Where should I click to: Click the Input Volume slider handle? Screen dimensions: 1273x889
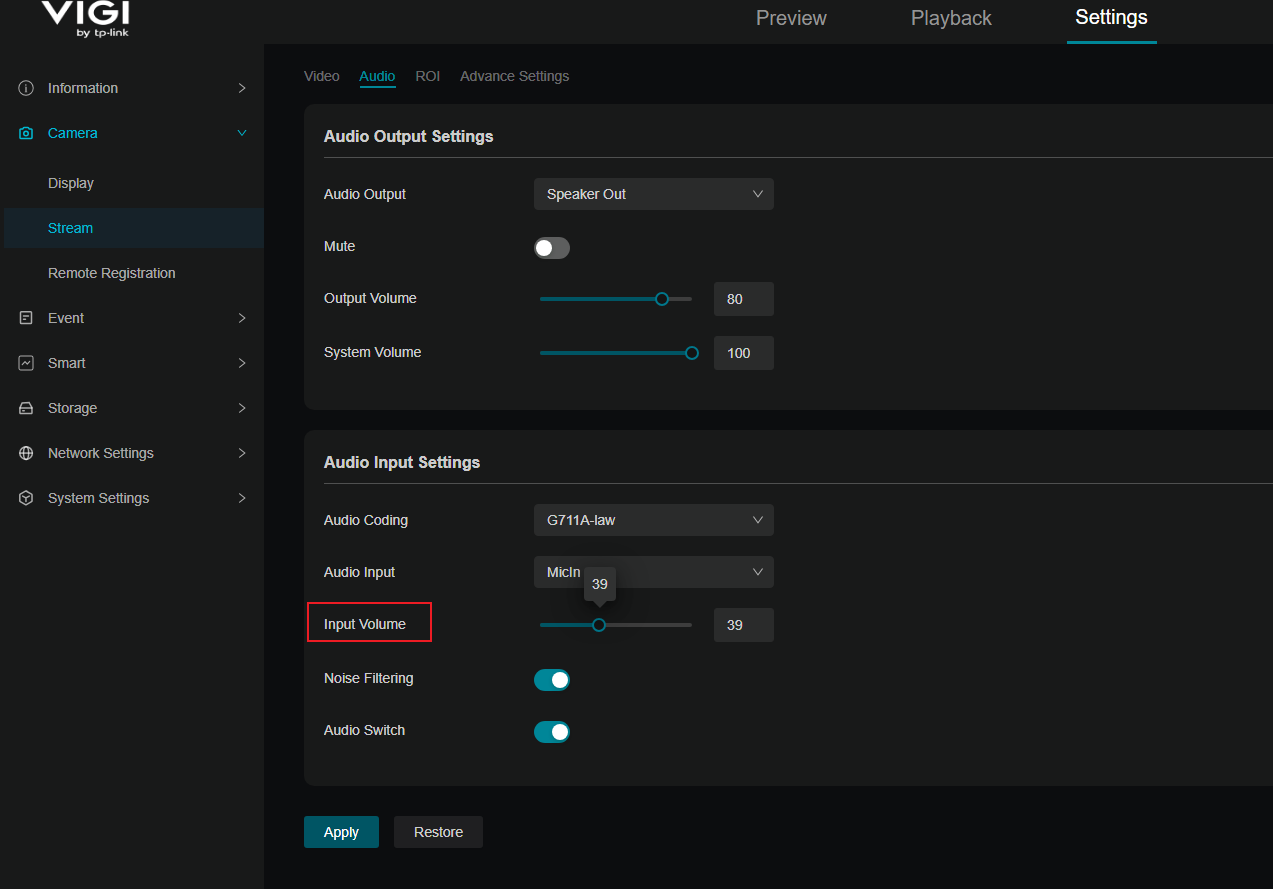pyautogui.click(x=599, y=624)
